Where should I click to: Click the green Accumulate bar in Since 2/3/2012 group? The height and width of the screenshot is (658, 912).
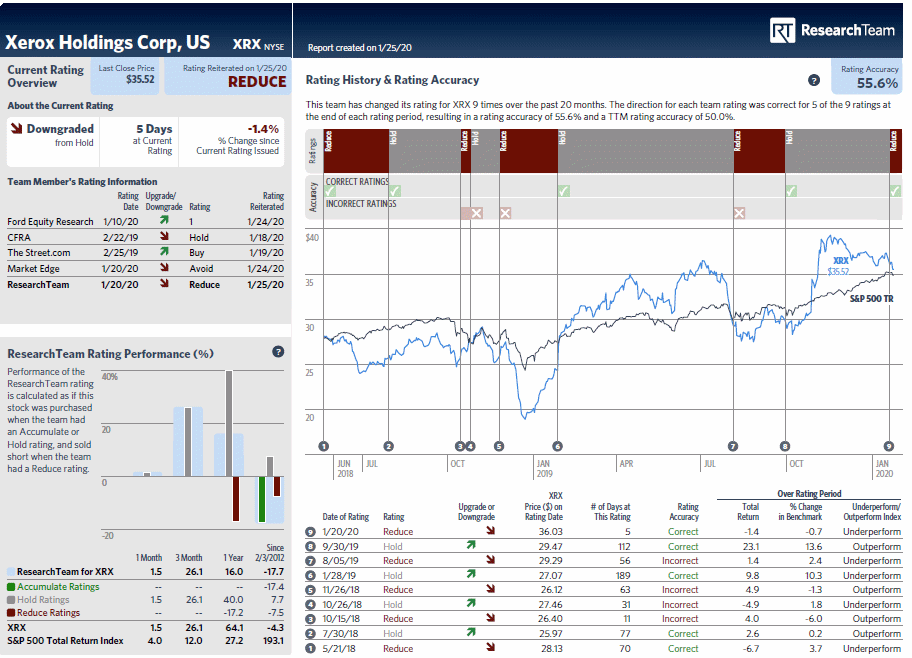coord(262,499)
